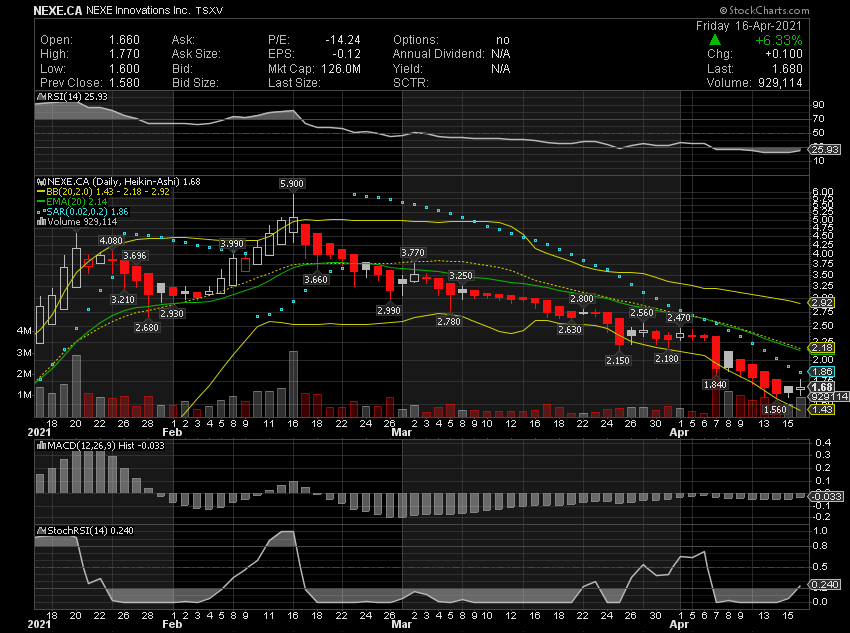Click the 4.080 high price label
850x633 pixels.
tap(111, 241)
